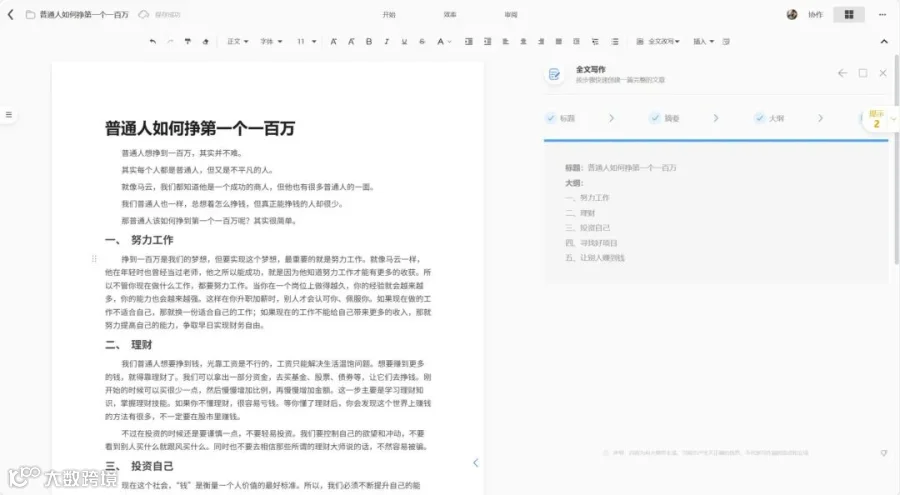Click the heading 一、努力工作
This screenshot has width=900, height=495.
(x=139, y=240)
